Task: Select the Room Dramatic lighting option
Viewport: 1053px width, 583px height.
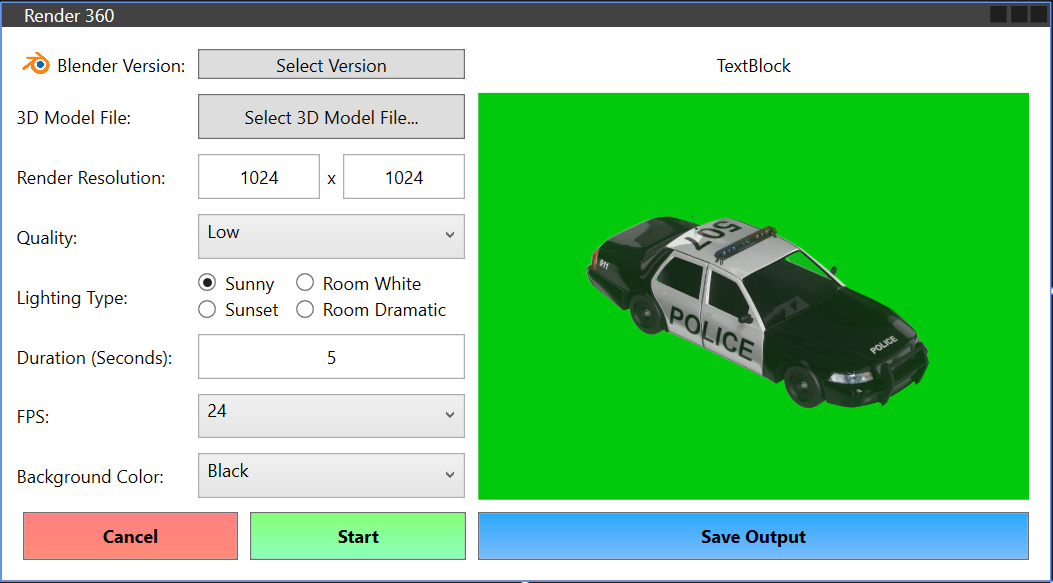Action: [305, 309]
